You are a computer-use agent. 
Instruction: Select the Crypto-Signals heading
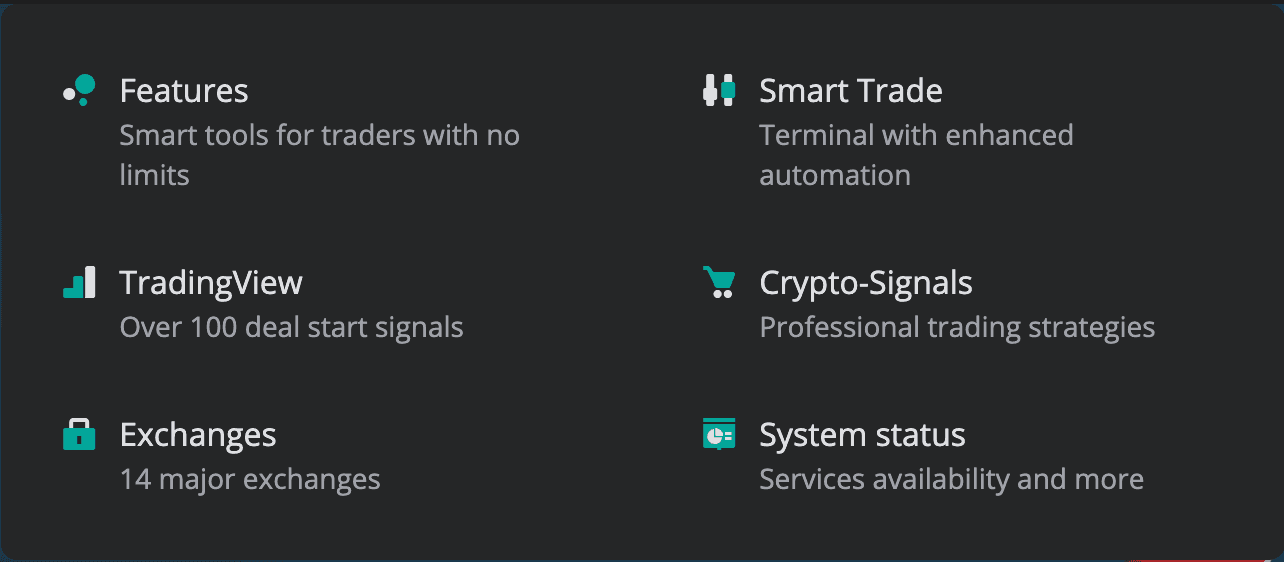coord(865,283)
